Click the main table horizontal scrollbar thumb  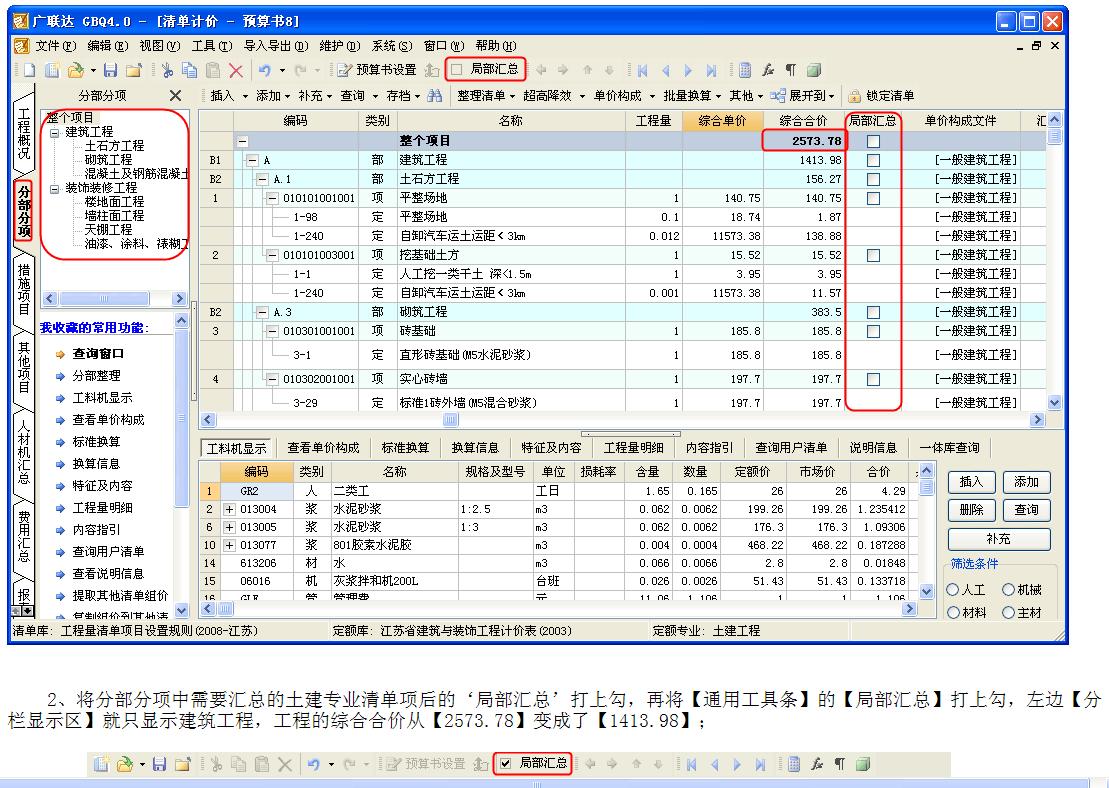pyautogui.click(x=451, y=420)
